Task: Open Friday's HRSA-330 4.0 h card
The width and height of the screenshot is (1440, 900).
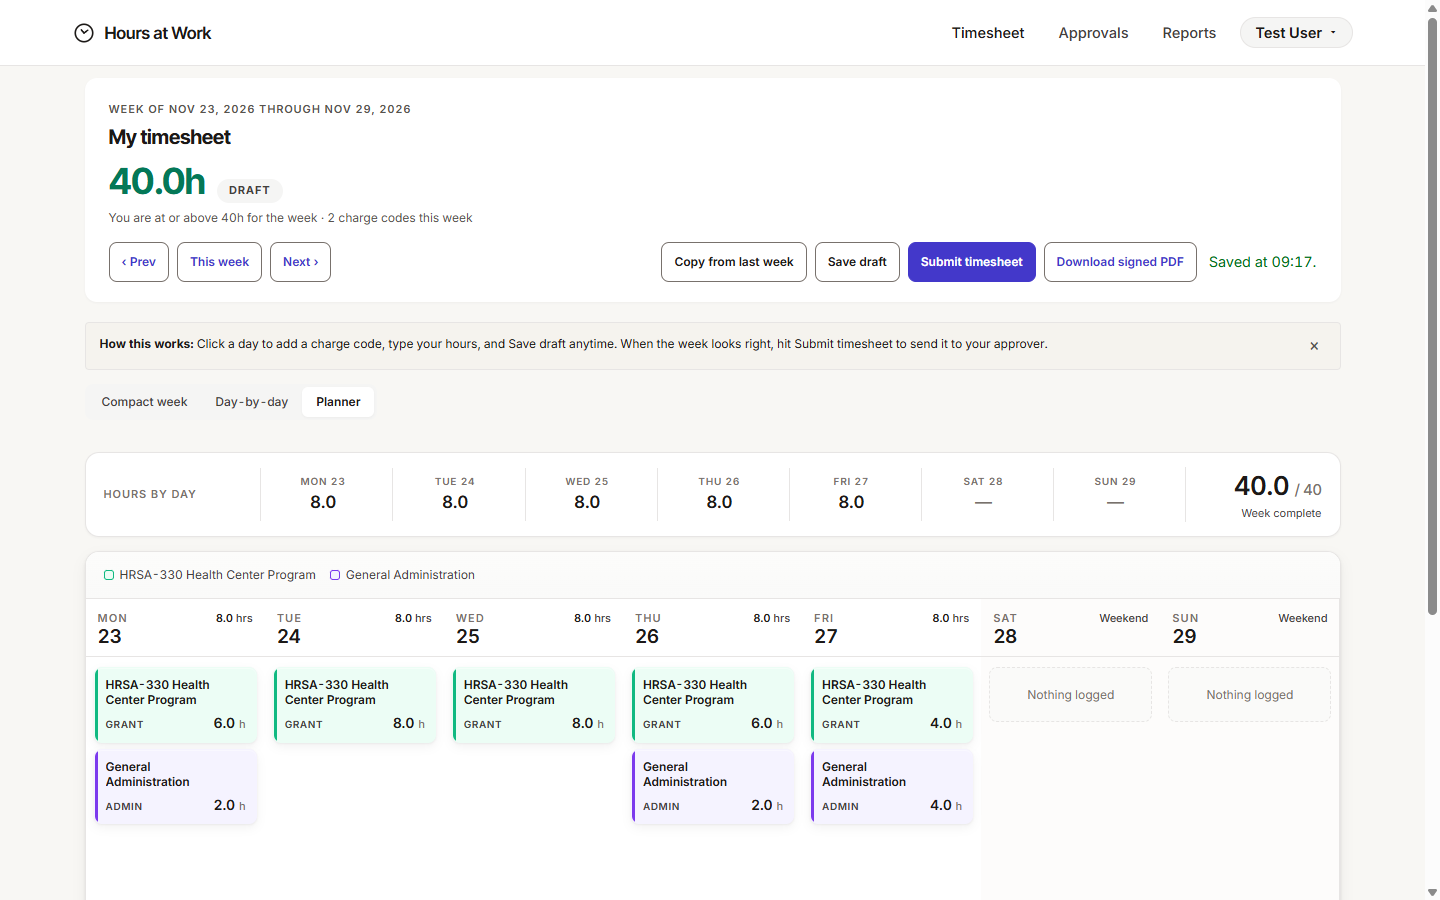Action: (892, 705)
